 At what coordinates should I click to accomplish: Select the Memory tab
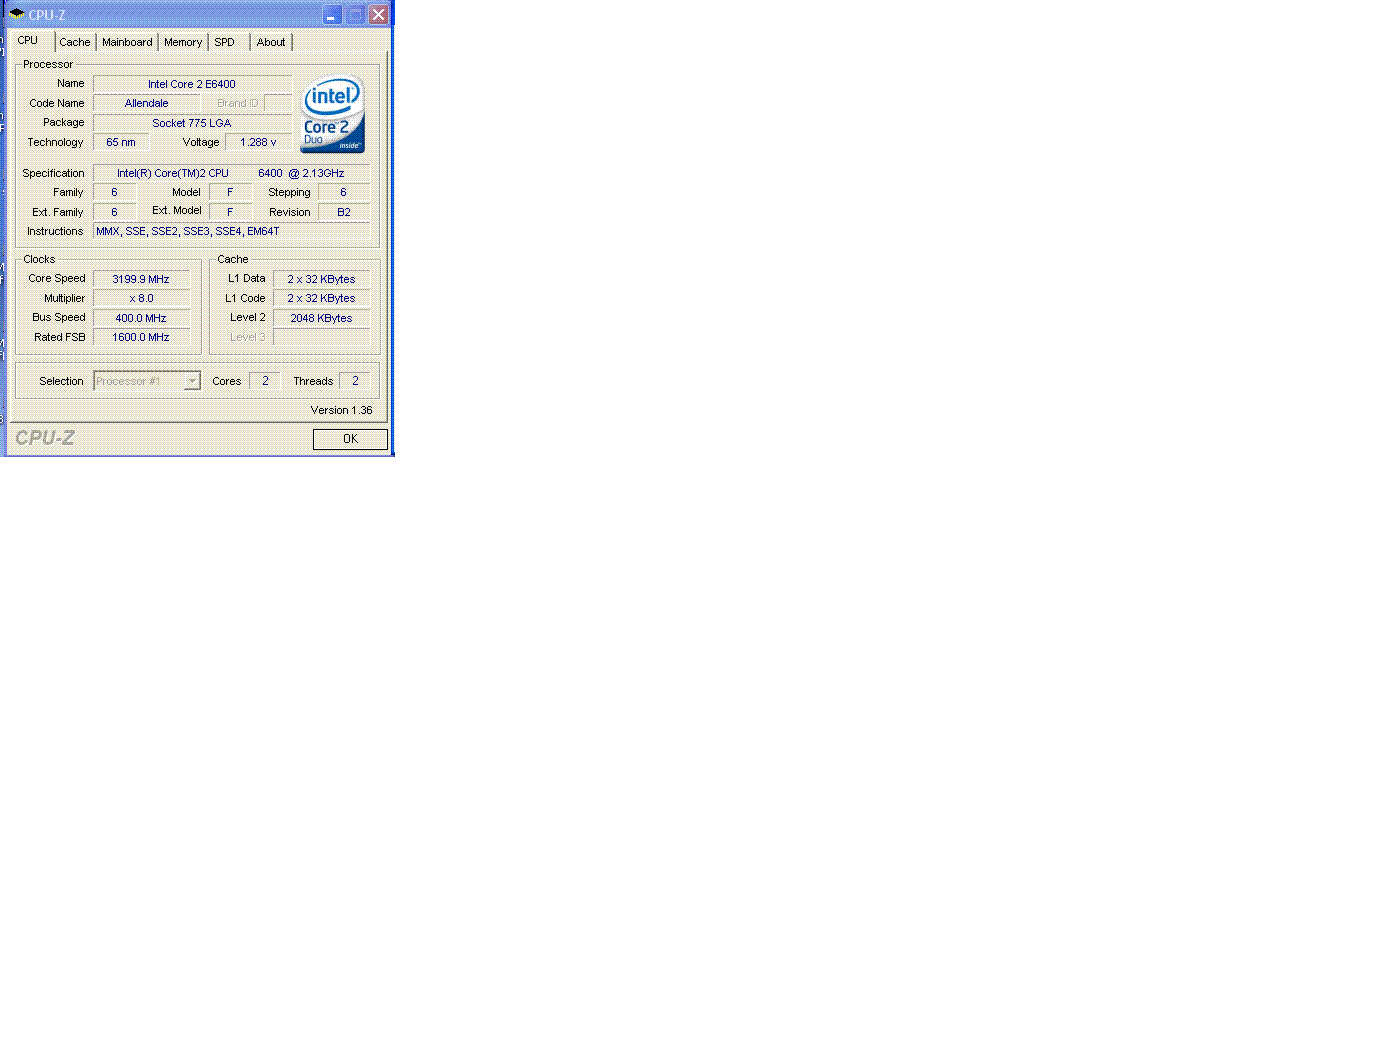183,42
